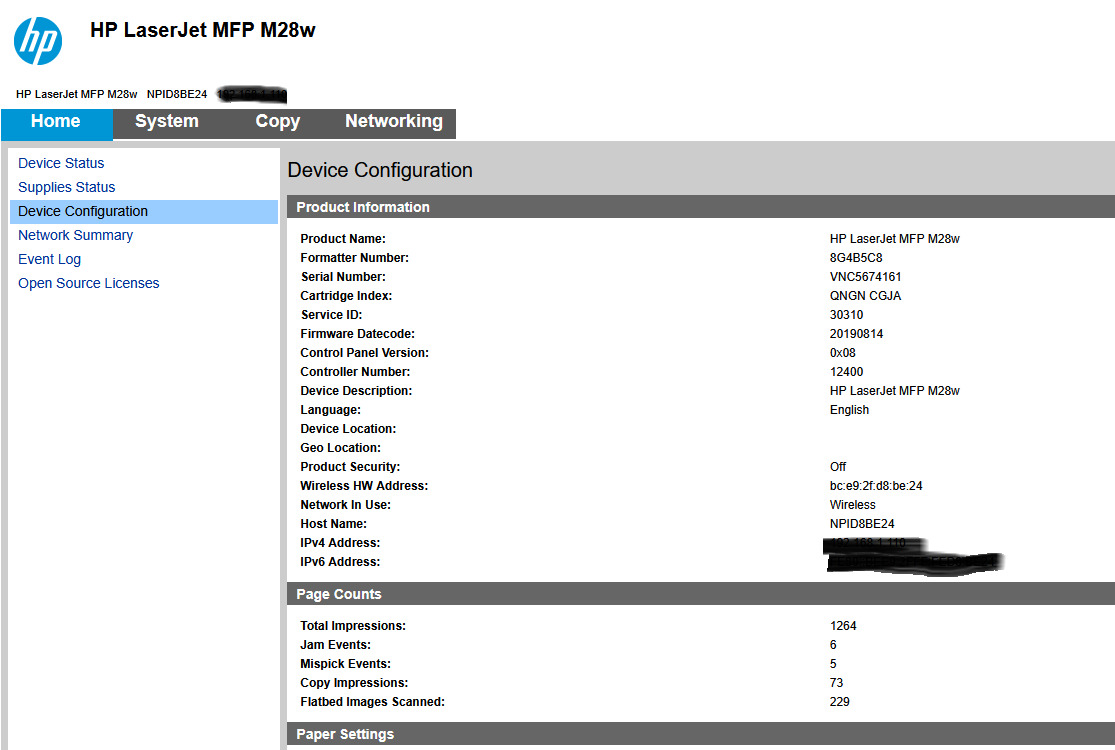Click the 'HP LaserJet MFP M28w' page title
Image resolution: width=1115 pixels, height=750 pixels.
(203, 31)
